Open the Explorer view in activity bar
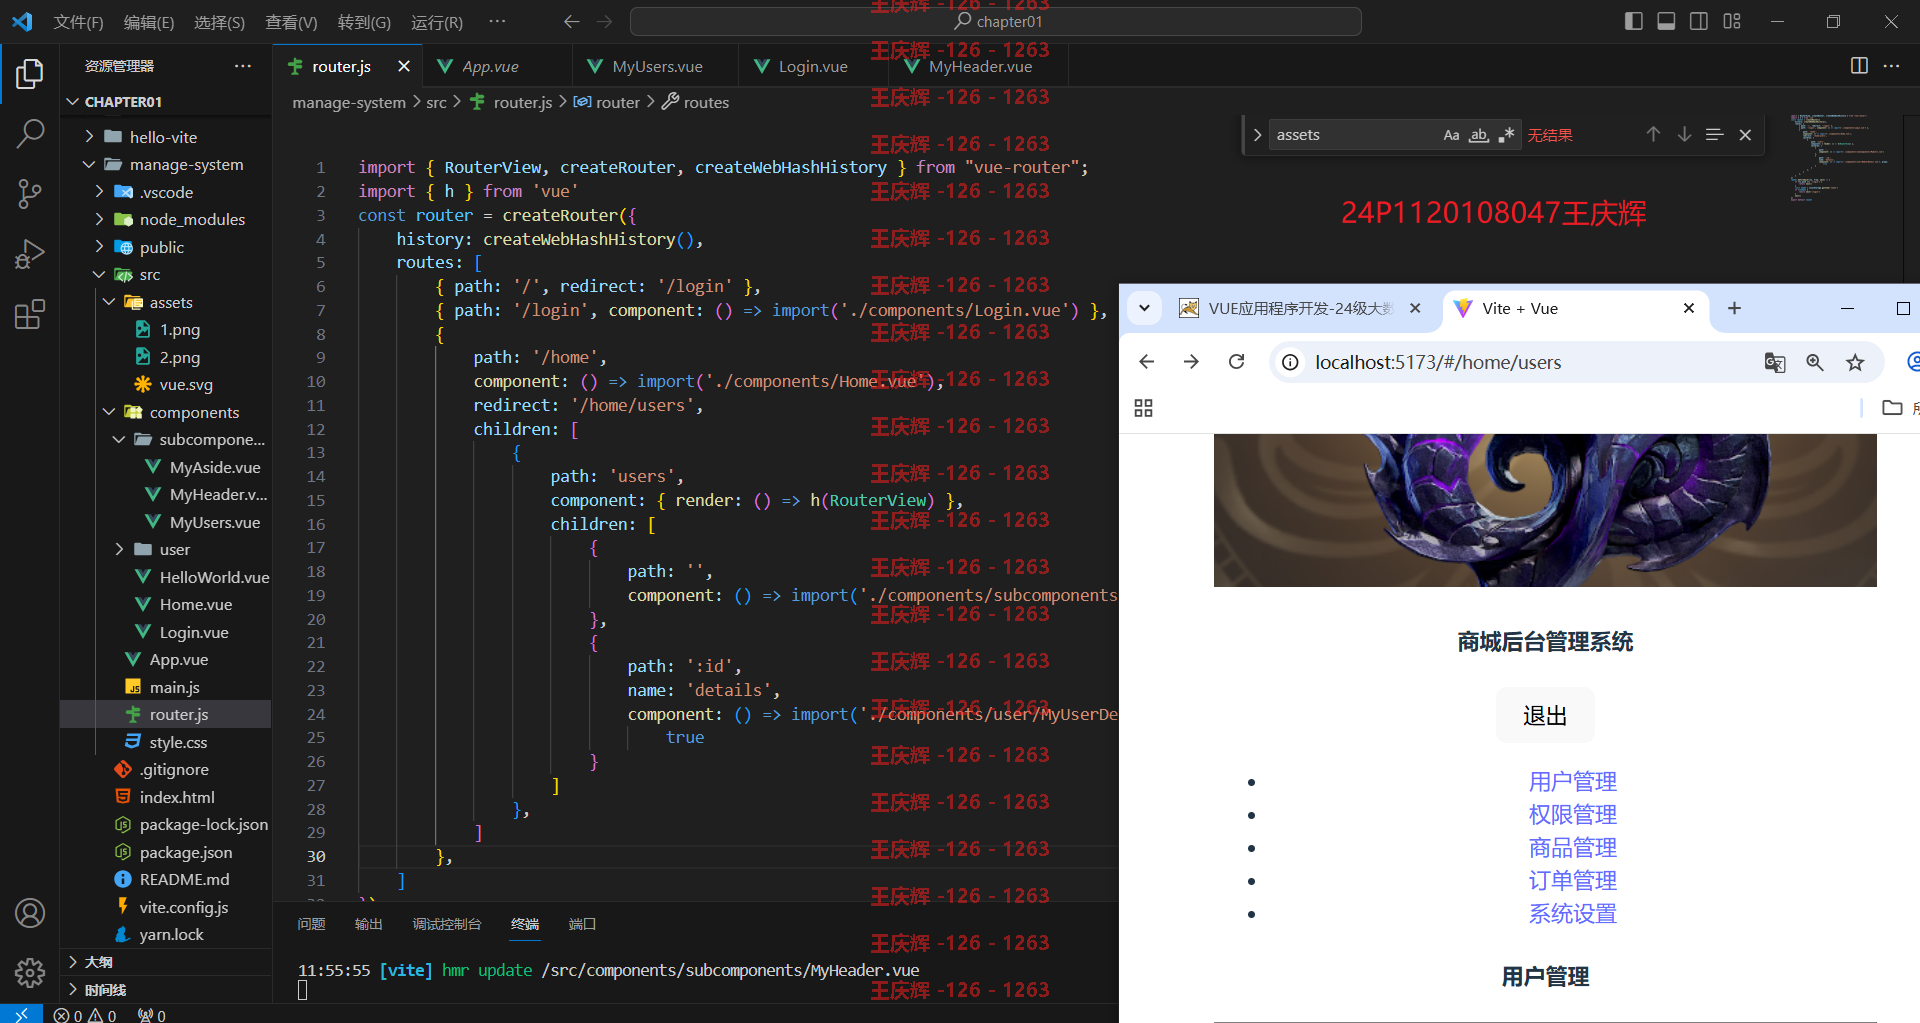The width and height of the screenshot is (1920, 1023). click(x=30, y=73)
